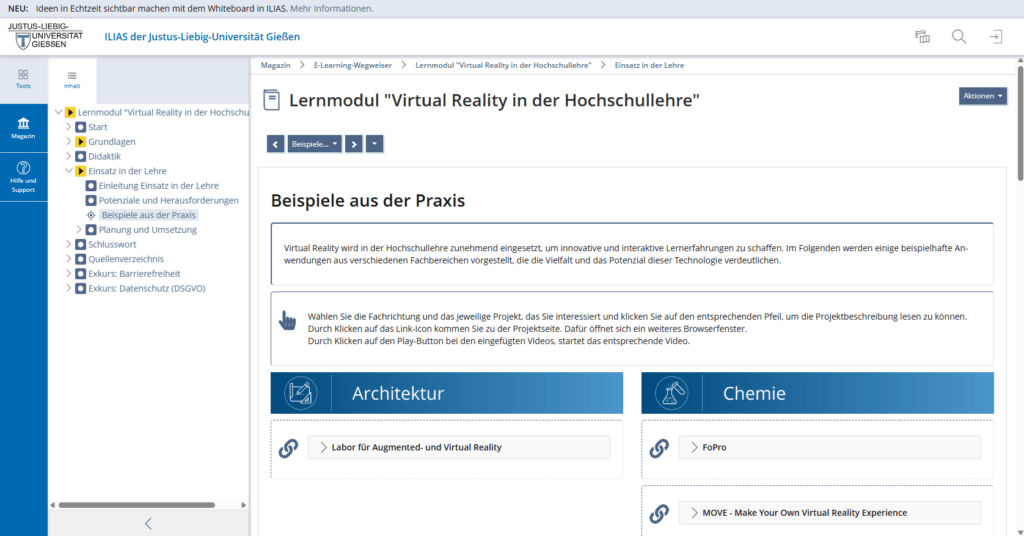Click link icon beside Labor für Augmented

click(x=288, y=448)
